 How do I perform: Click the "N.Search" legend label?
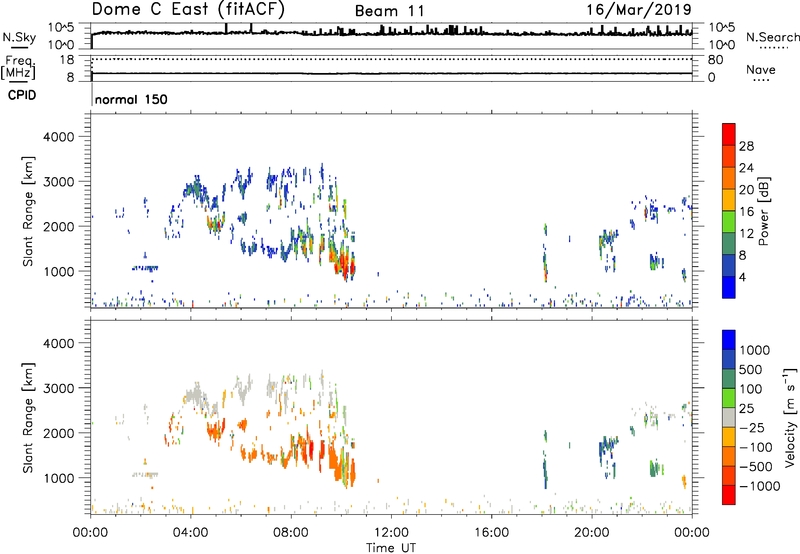[x=773, y=37]
